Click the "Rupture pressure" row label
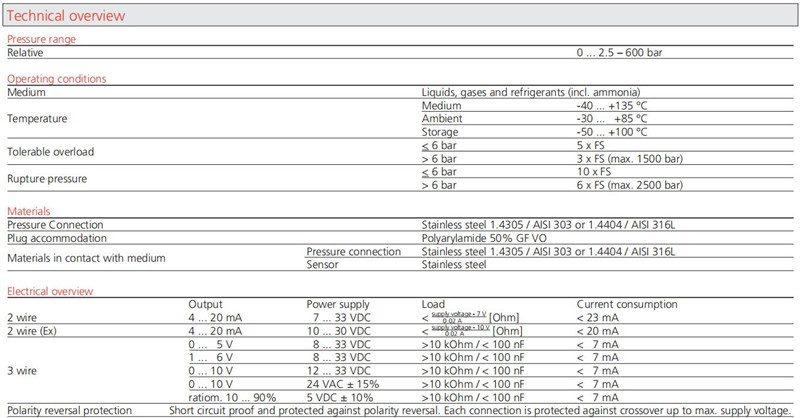This screenshot has height=418, width=800. pyautogui.click(x=46, y=177)
